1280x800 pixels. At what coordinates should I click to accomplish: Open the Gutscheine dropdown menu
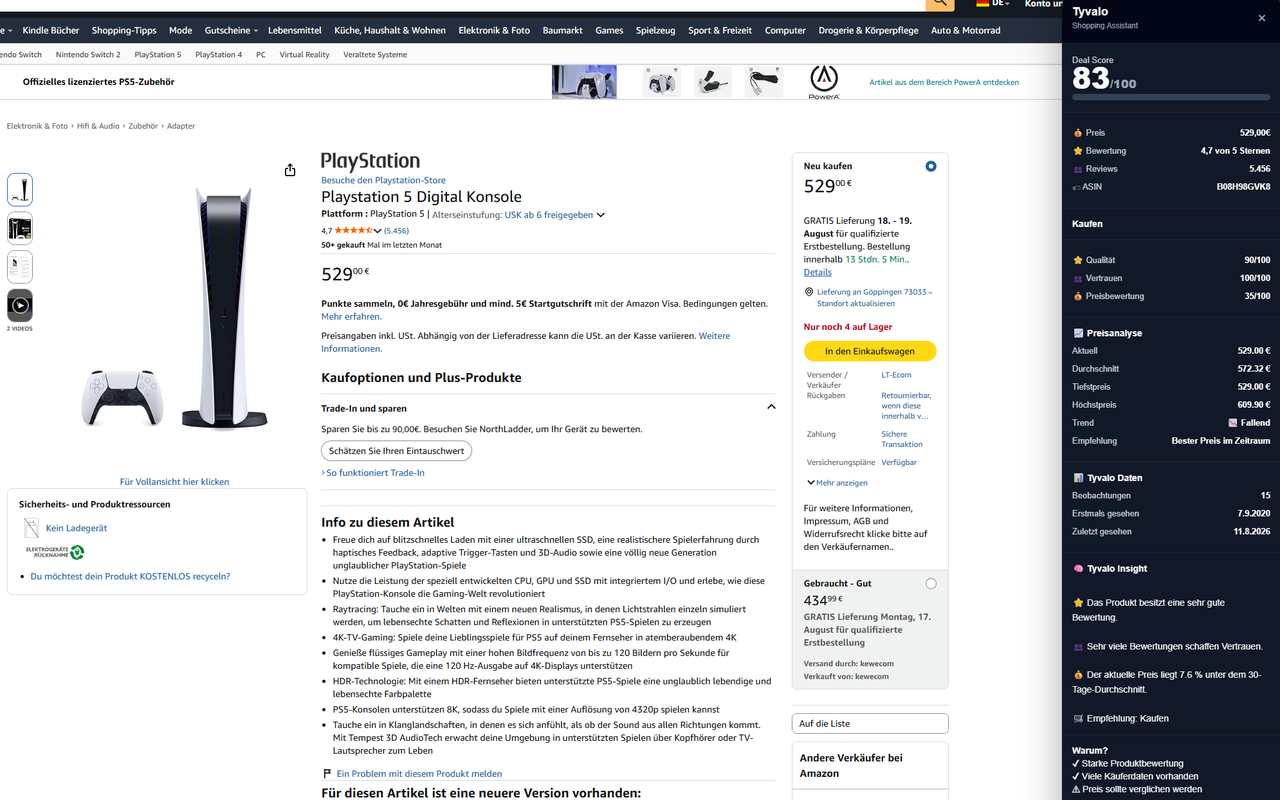[231, 31]
